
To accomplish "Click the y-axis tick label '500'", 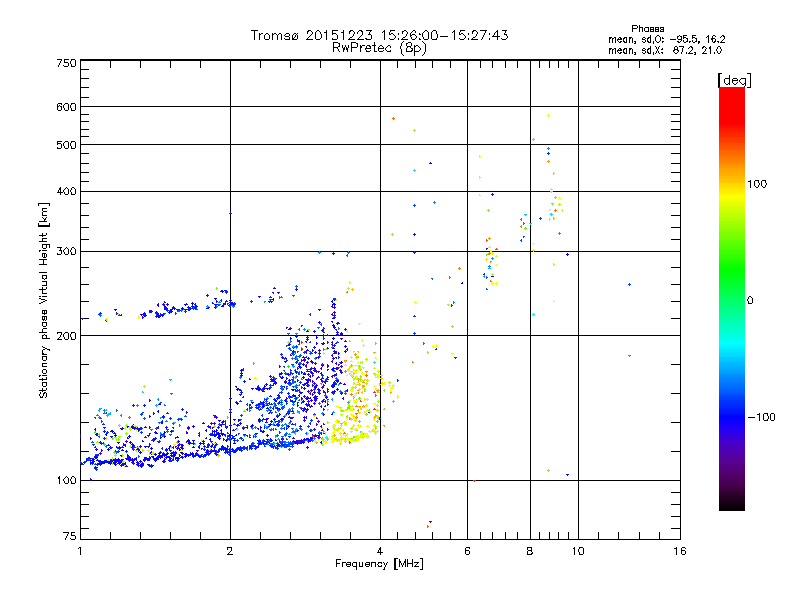I will tap(66, 145).
